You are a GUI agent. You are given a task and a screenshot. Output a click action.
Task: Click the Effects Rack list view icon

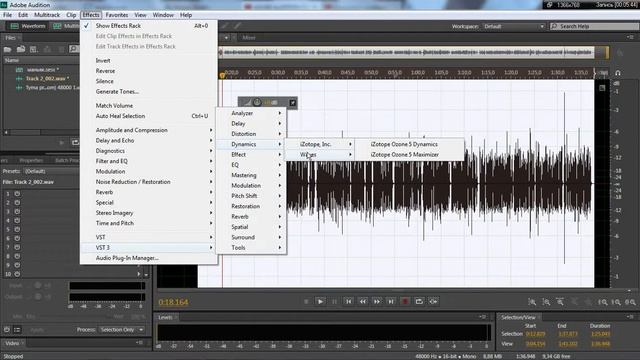point(17,329)
